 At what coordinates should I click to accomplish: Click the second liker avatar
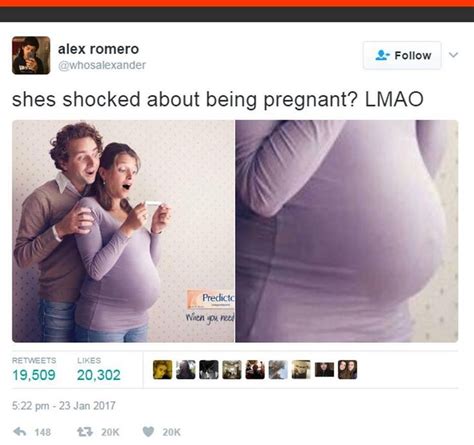coord(186,369)
